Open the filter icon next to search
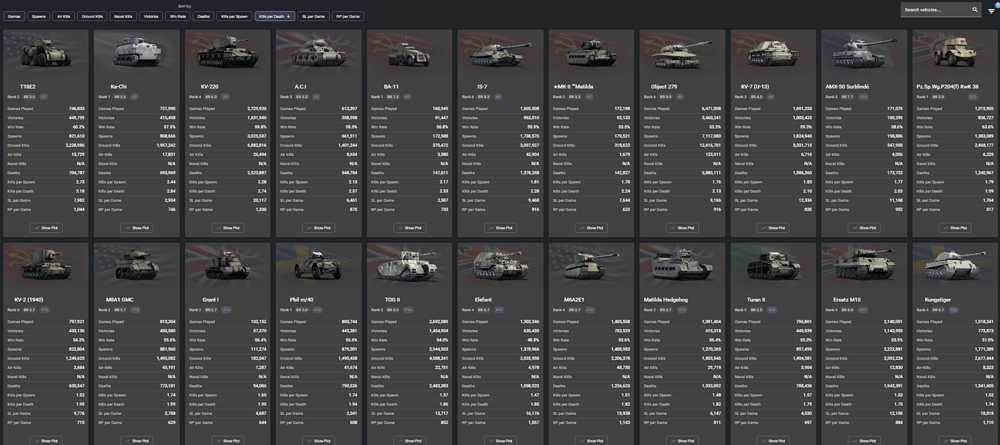The height and width of the screenshot is (445, 1000). coord(991,10)
